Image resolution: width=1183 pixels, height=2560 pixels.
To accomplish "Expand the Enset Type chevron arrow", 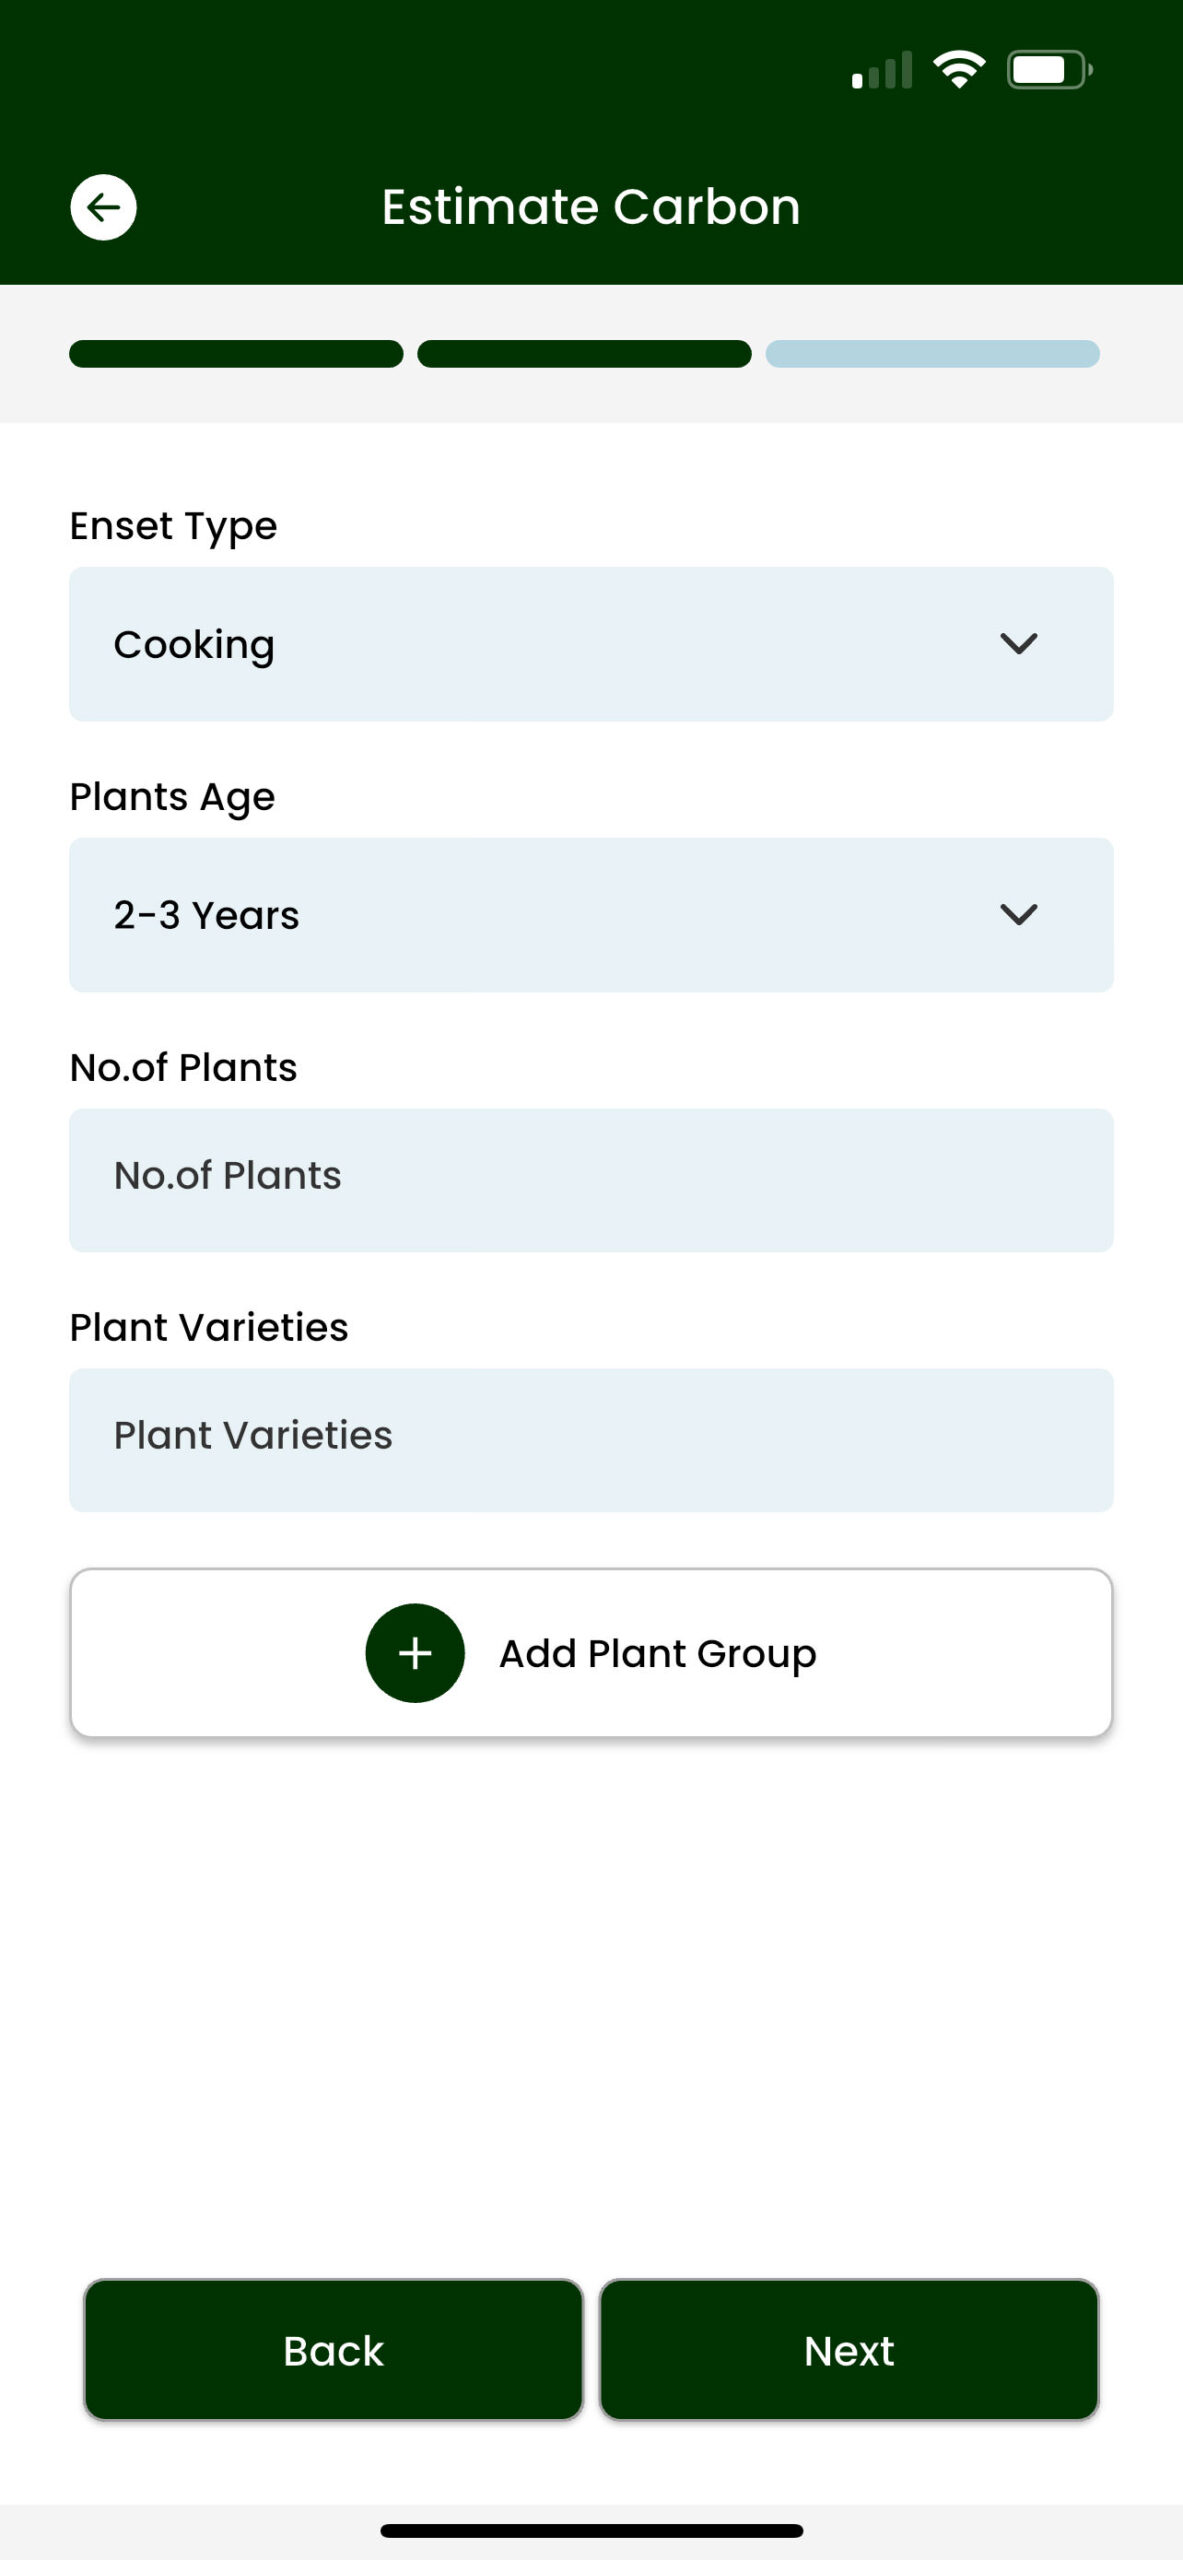I will [1018, 644].
